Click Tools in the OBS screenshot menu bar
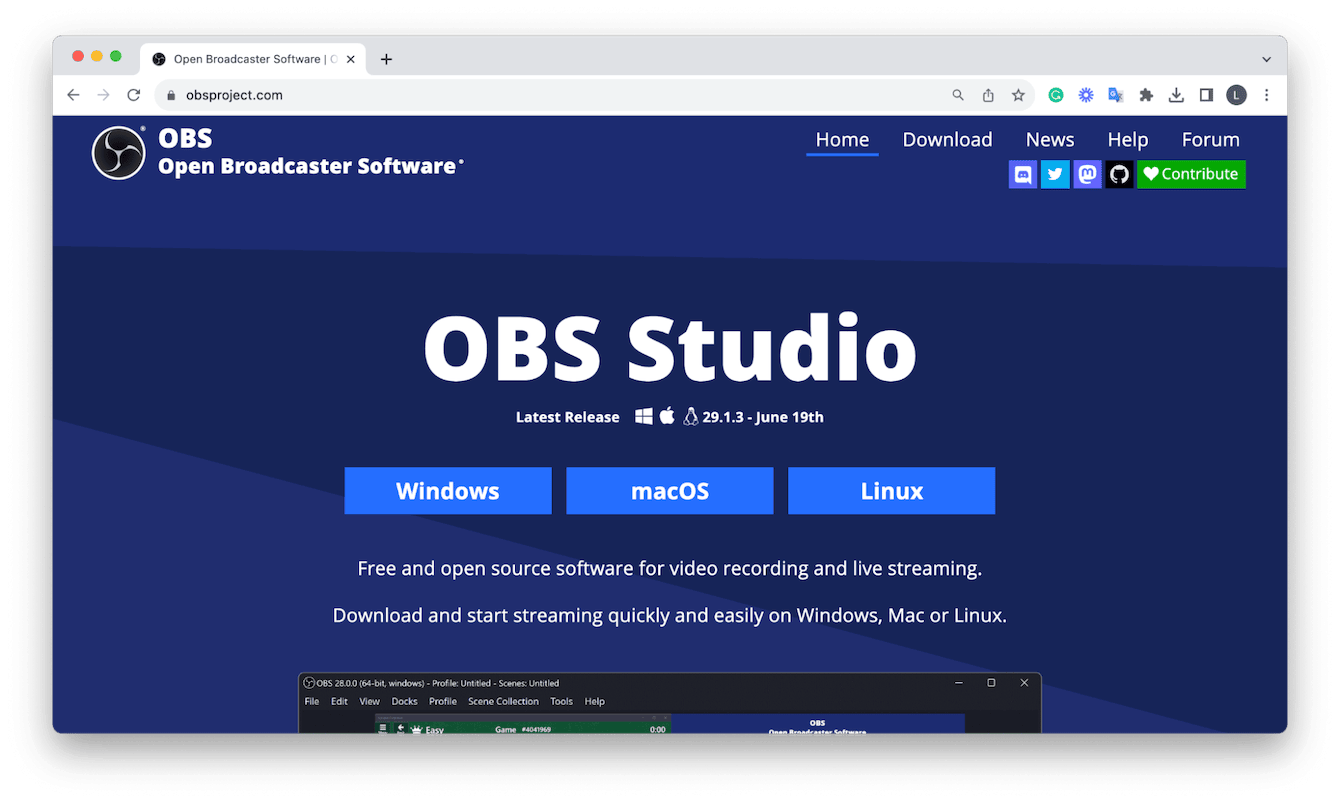 pos(562,701)
